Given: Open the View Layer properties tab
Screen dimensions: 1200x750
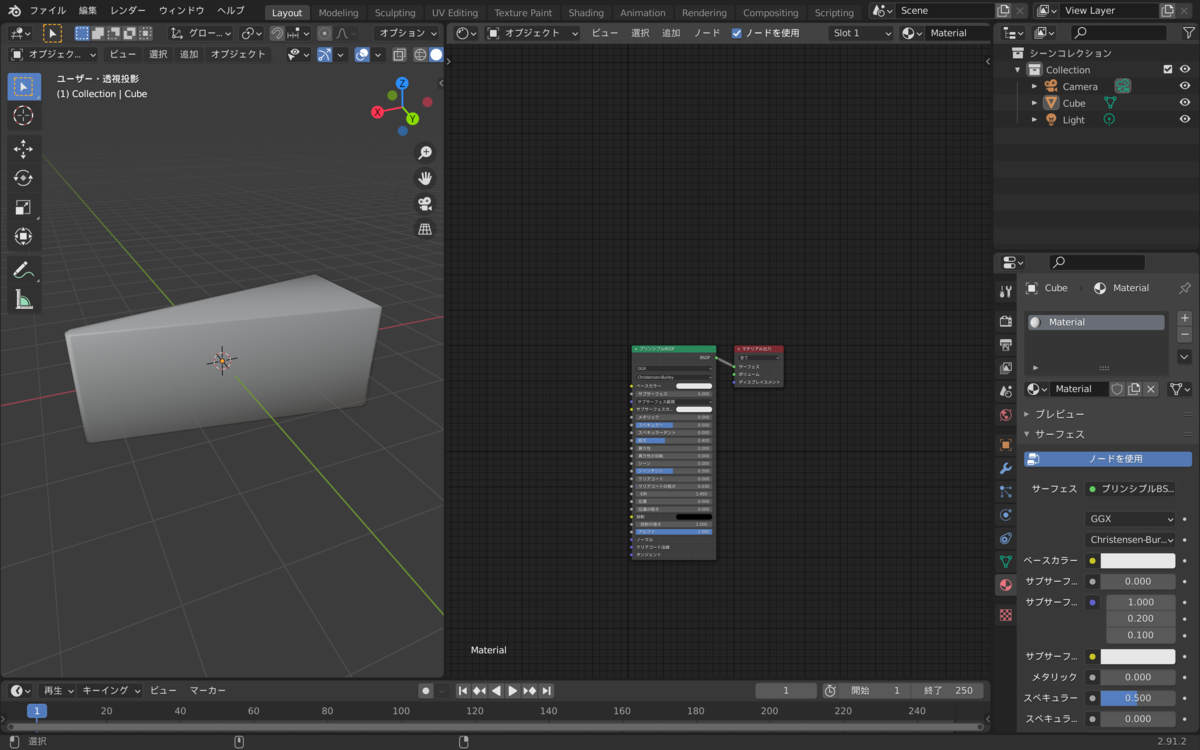Looking at the screenshot, I should click(x=1006, y=368).
